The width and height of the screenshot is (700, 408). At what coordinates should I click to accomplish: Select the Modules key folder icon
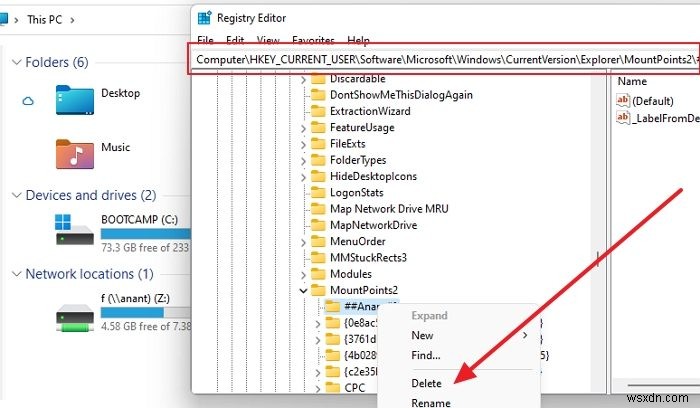click(x=318, y=274)
